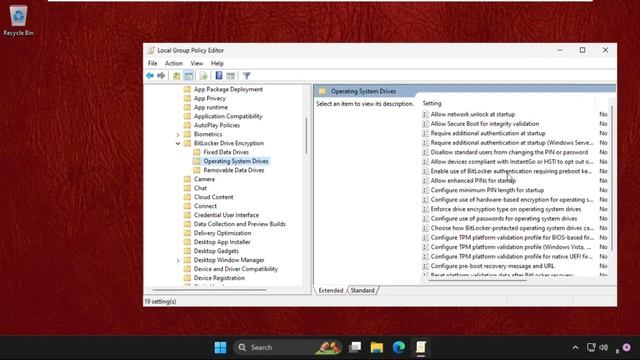640x360 pixels.
Task: Toggle Show/Hide Console Tree icon
Action: [189, 76]
